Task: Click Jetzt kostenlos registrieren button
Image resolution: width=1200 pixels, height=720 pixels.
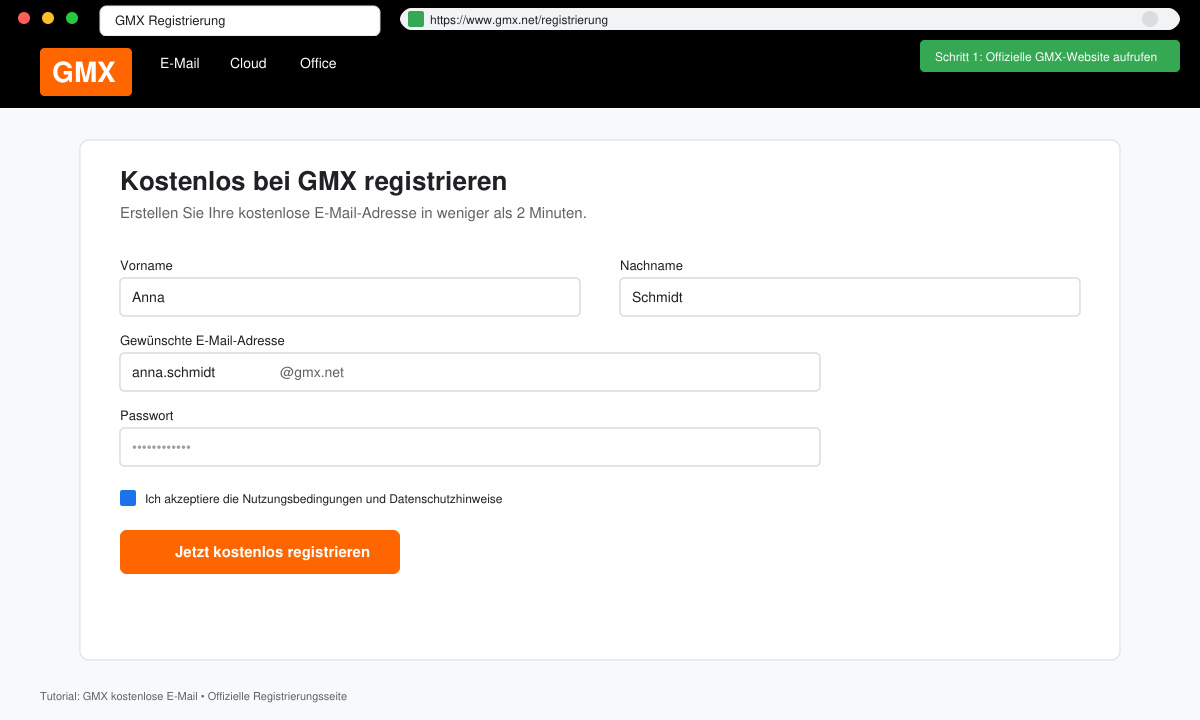Action: (x=260, y=552)
